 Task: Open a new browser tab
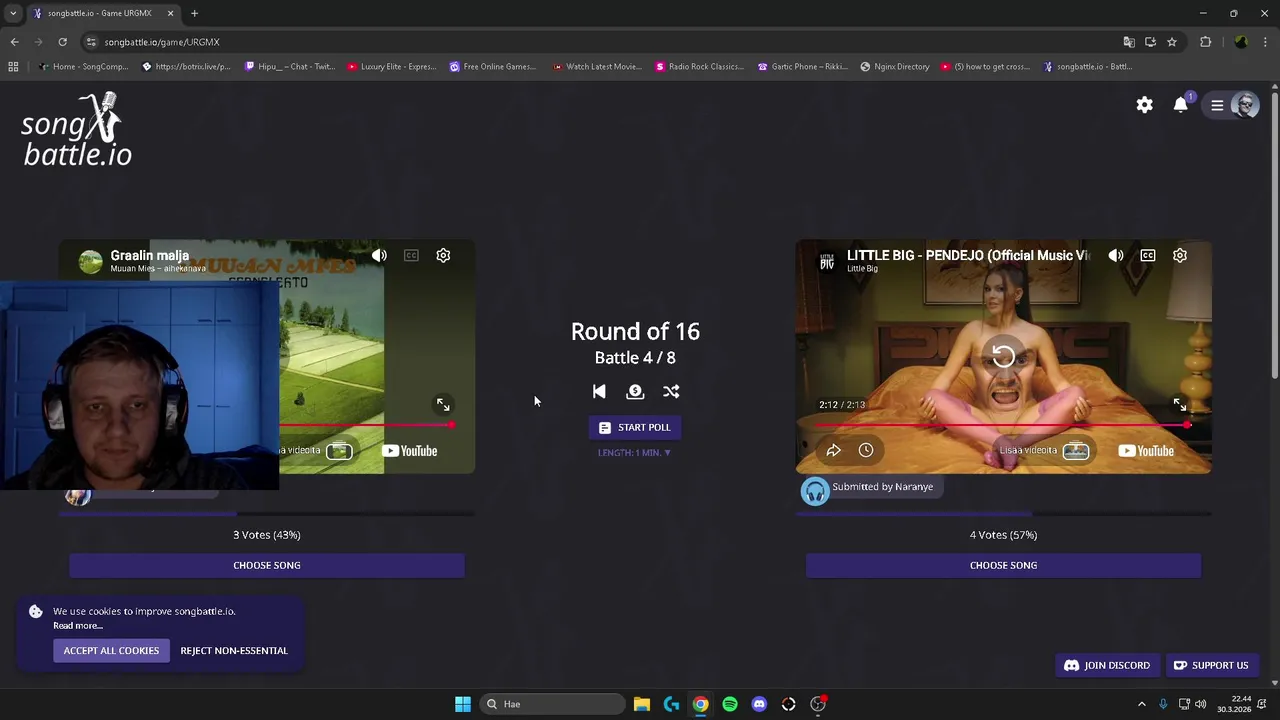(194, 13)
